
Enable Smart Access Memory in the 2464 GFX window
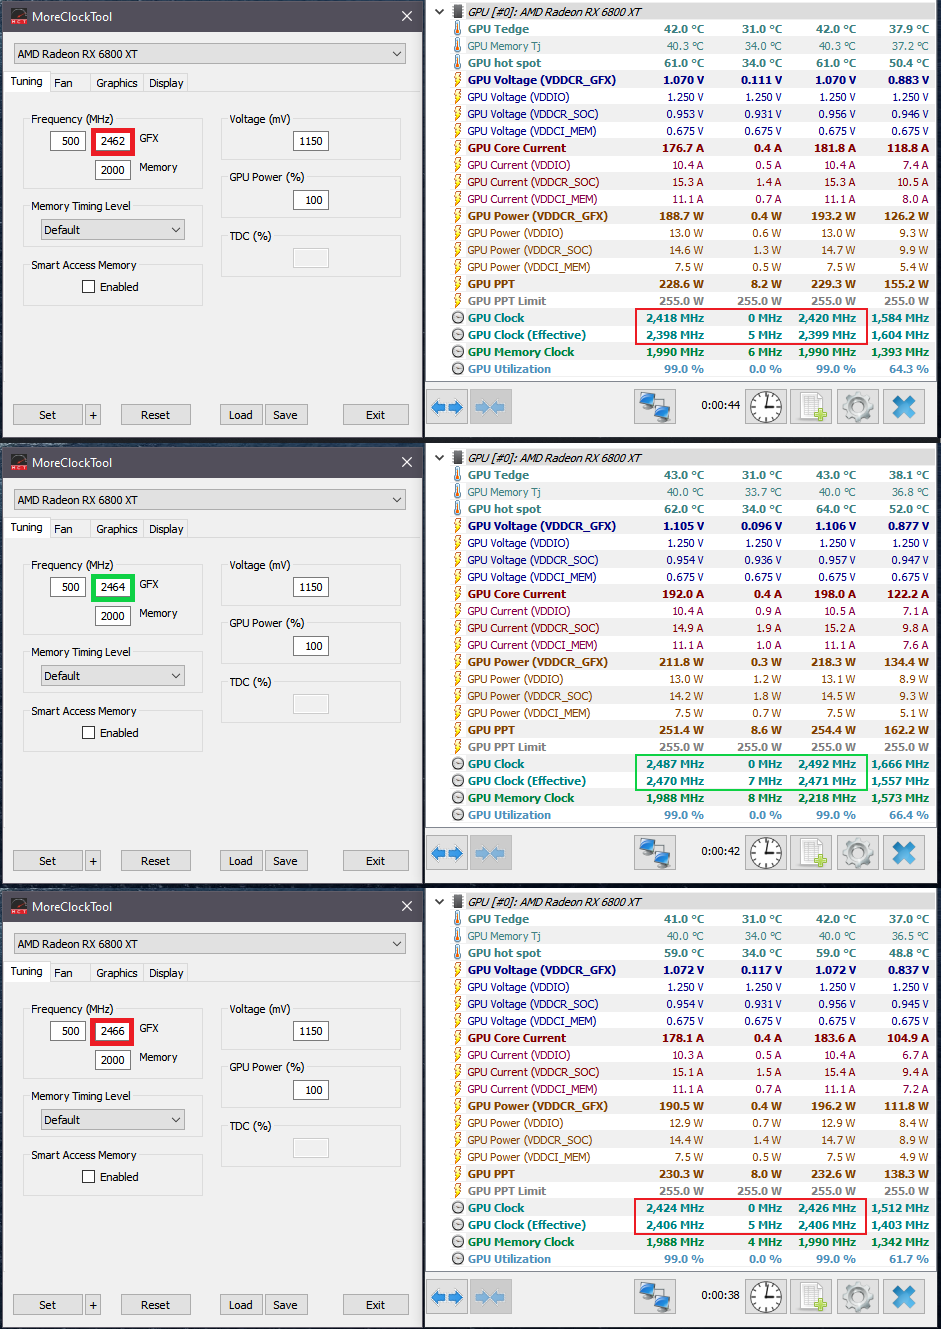(x=88, y=733)
